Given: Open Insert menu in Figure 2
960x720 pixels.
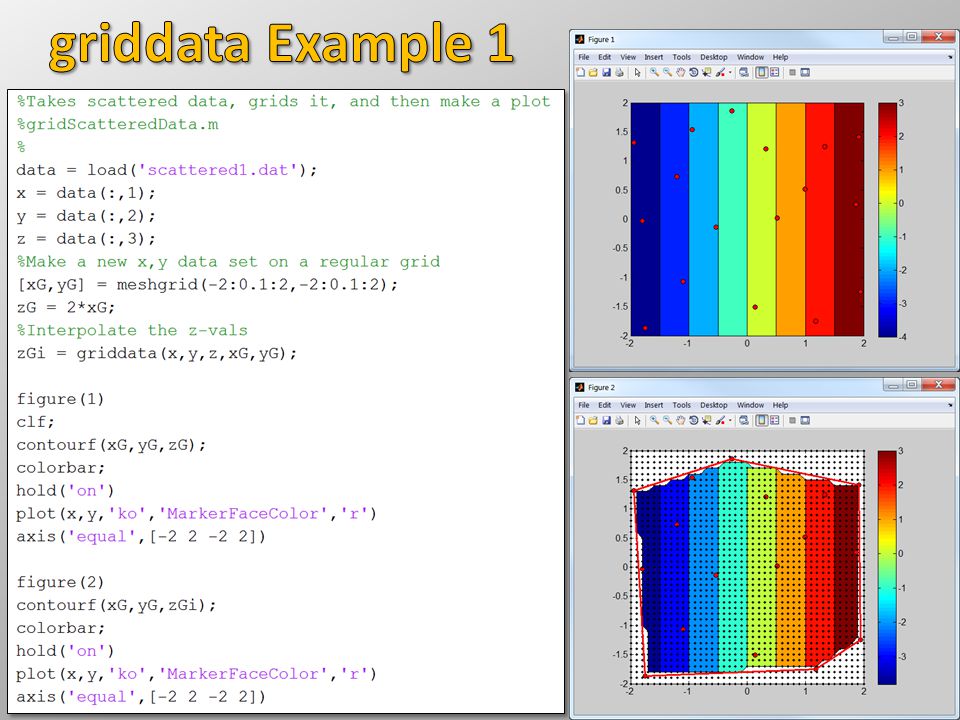Looking at the screenshot, I should (x=654, y=405).
